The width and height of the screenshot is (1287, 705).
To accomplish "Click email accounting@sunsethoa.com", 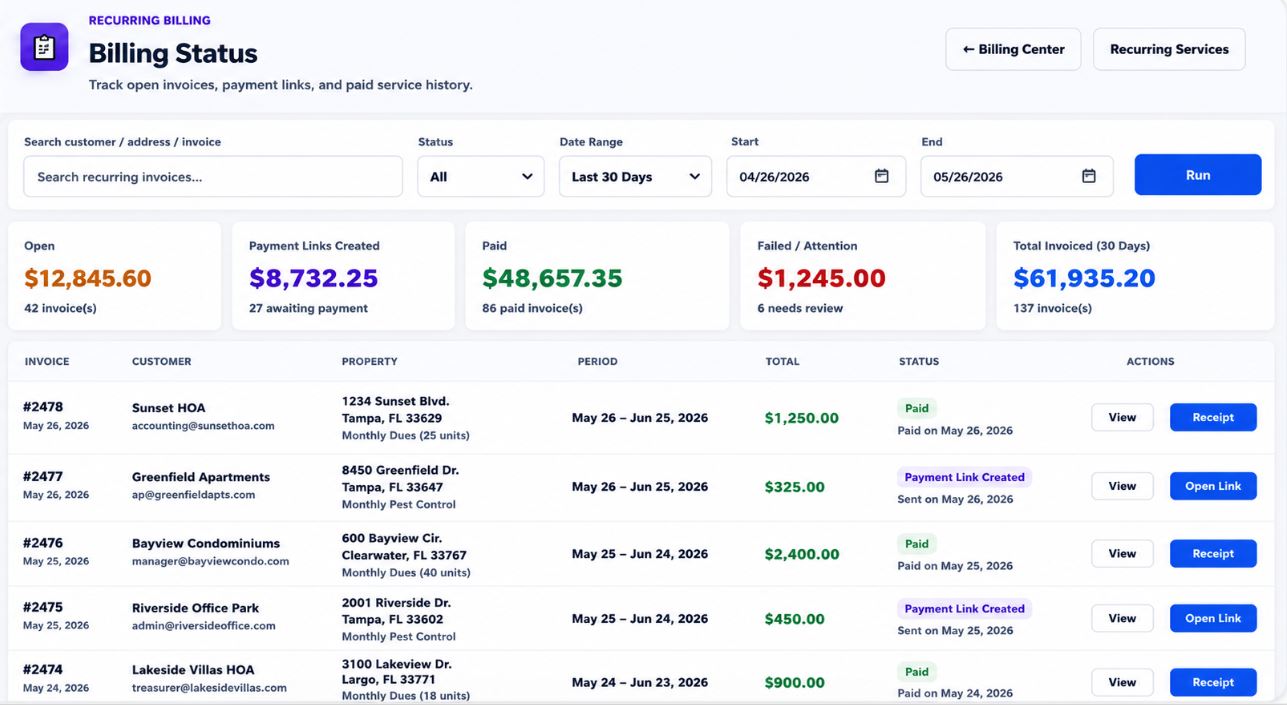I will click(x=203, y=426).
